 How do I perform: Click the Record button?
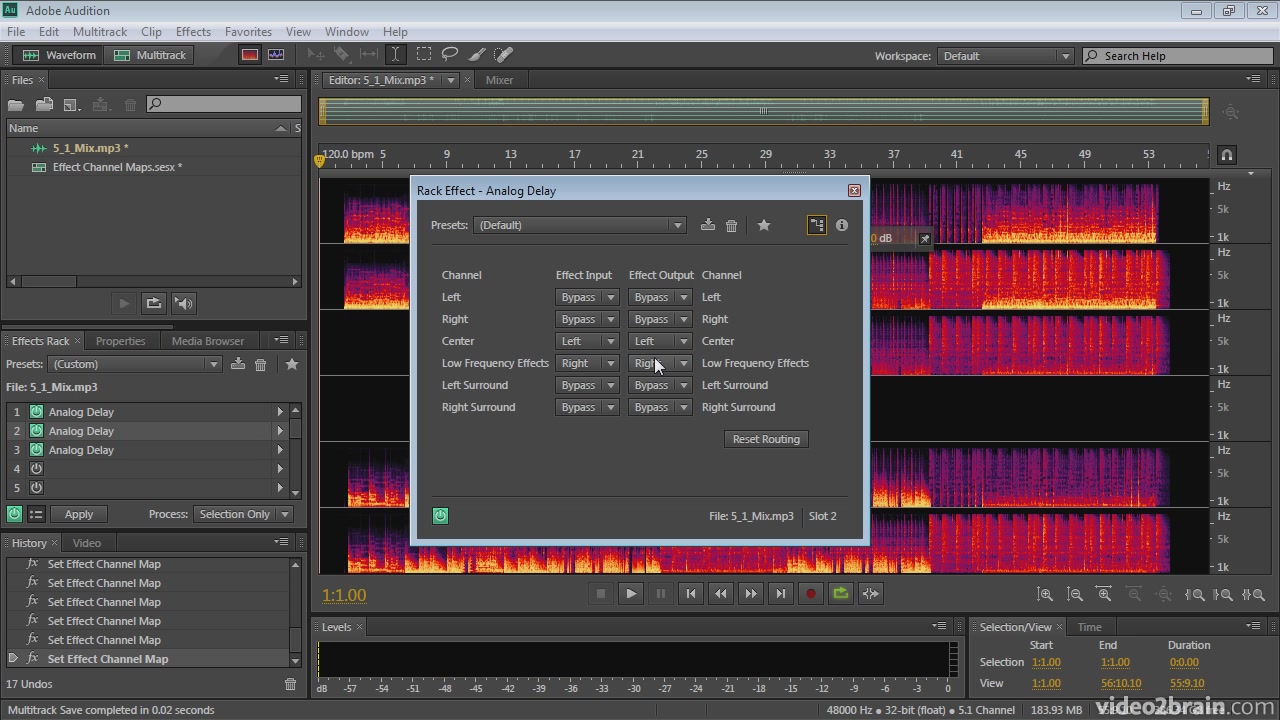(x=811, y=593)
